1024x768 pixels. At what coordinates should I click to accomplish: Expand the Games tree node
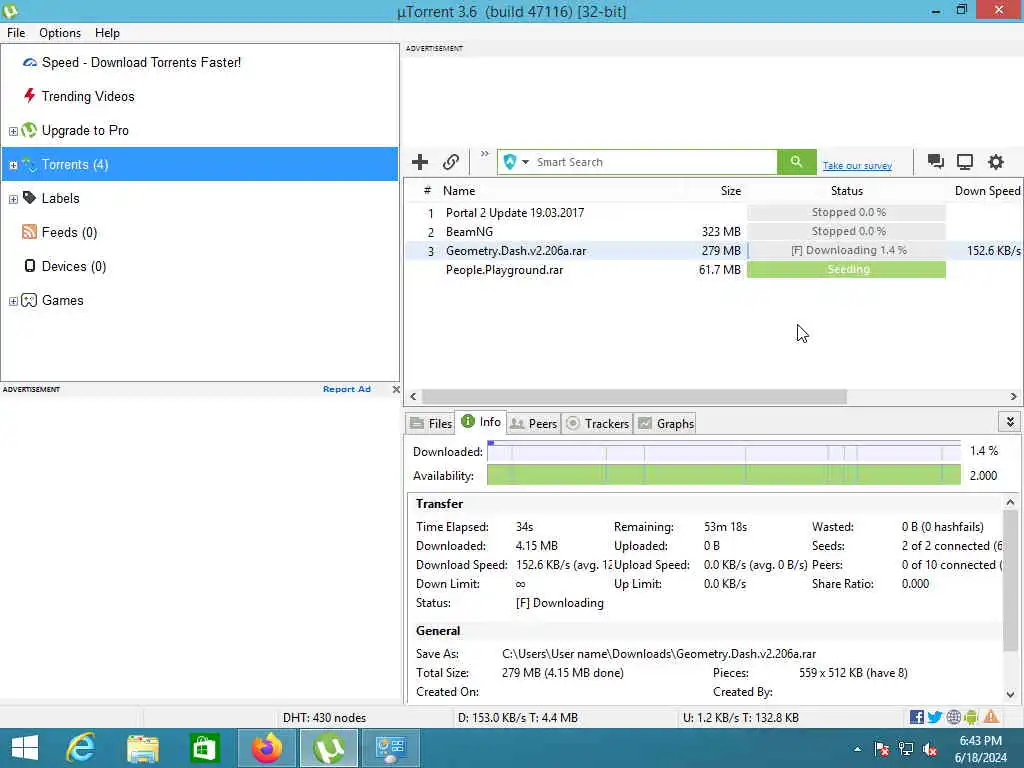tap(13, 301)
